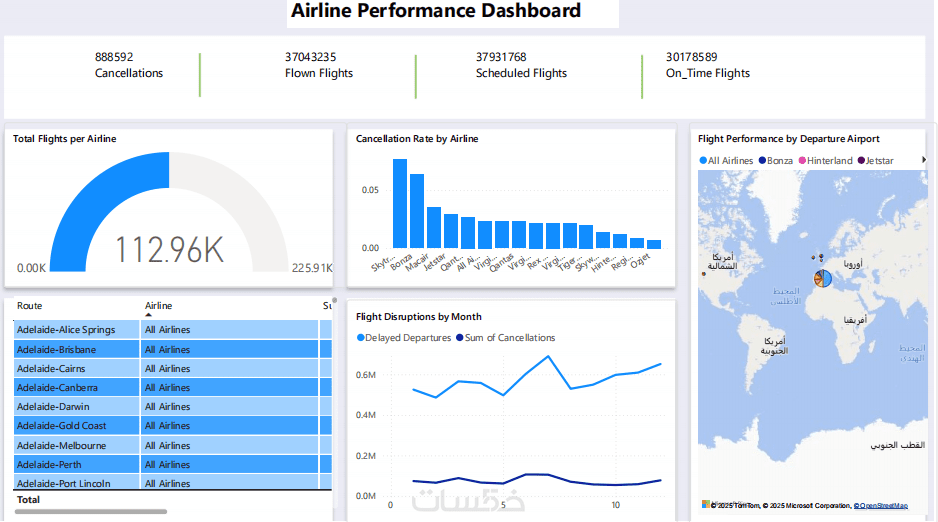Click the Flight Disruptions by Month visual title

pos(419,317)
